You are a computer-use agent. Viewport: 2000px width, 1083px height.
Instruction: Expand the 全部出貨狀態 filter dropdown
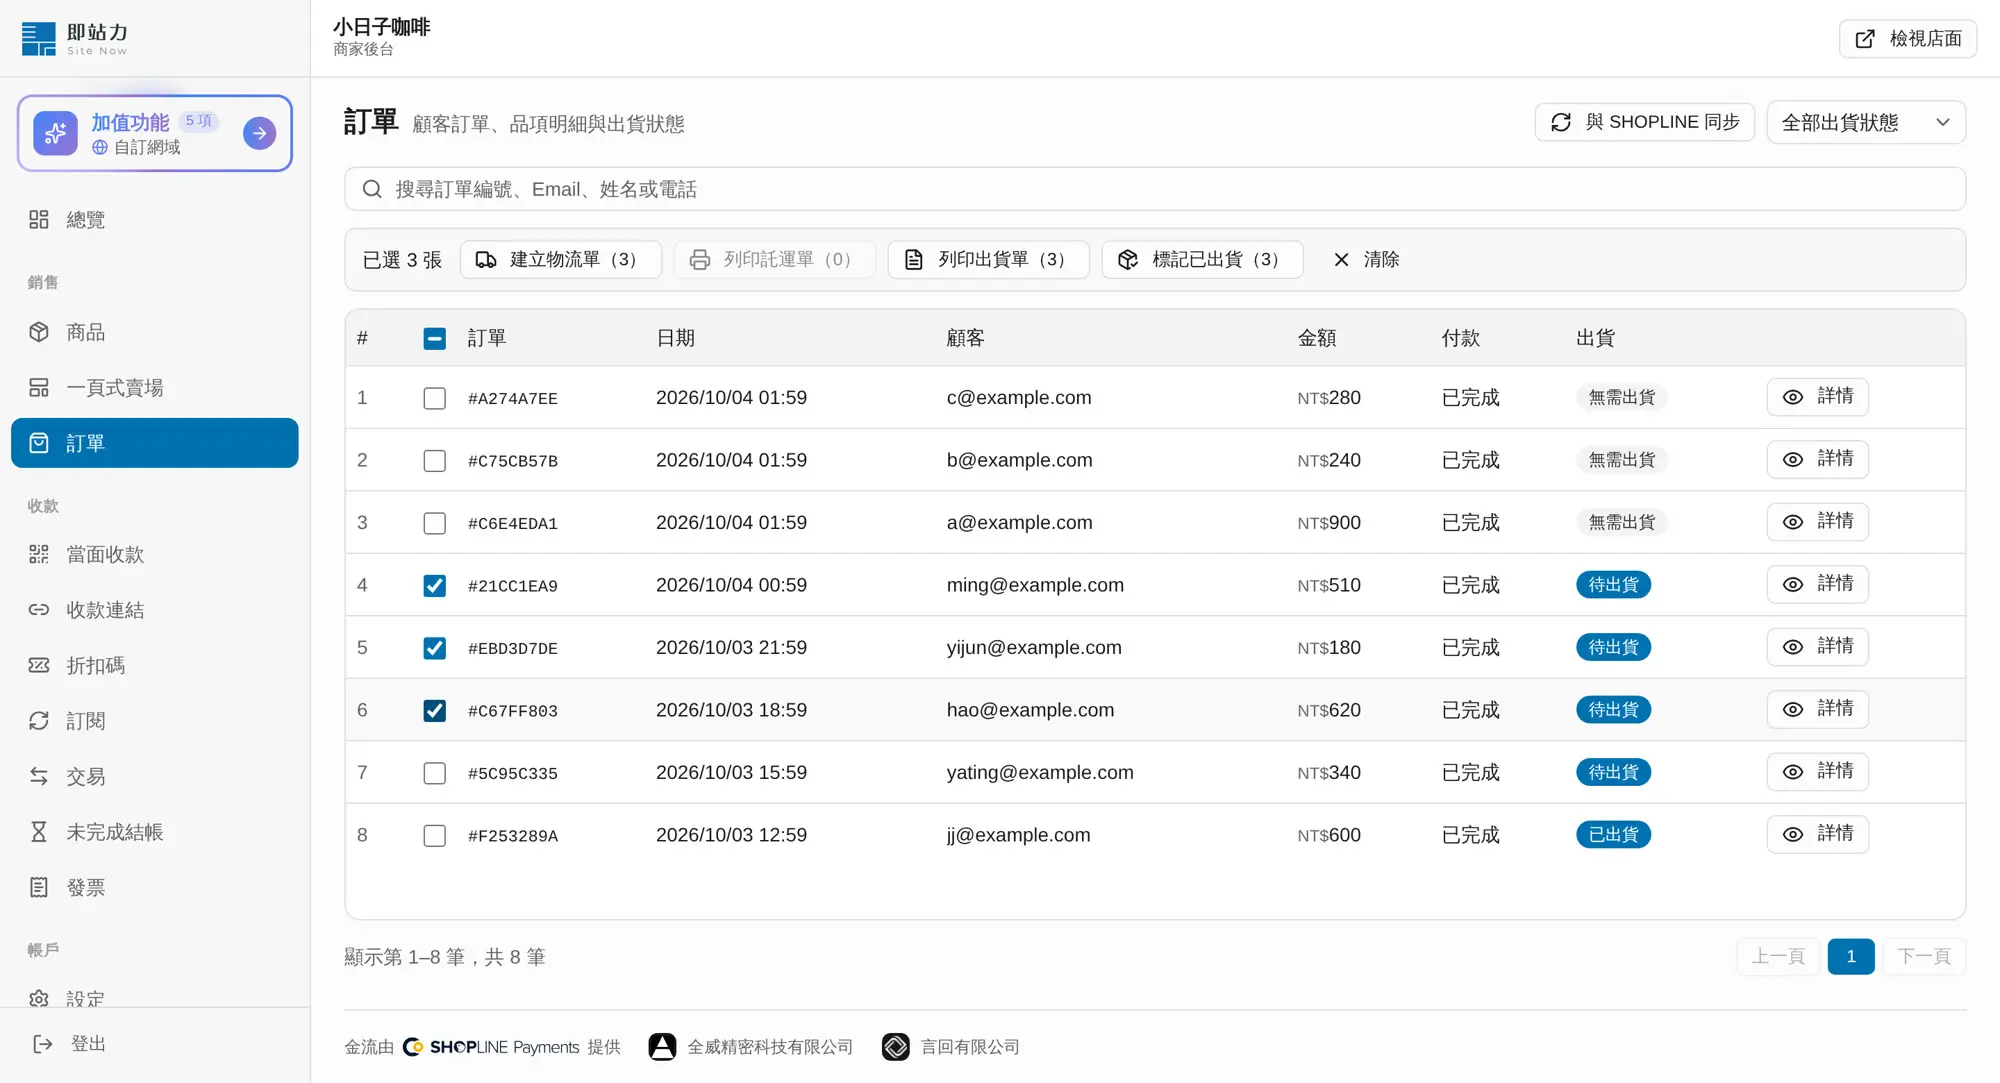[1866, 122]
